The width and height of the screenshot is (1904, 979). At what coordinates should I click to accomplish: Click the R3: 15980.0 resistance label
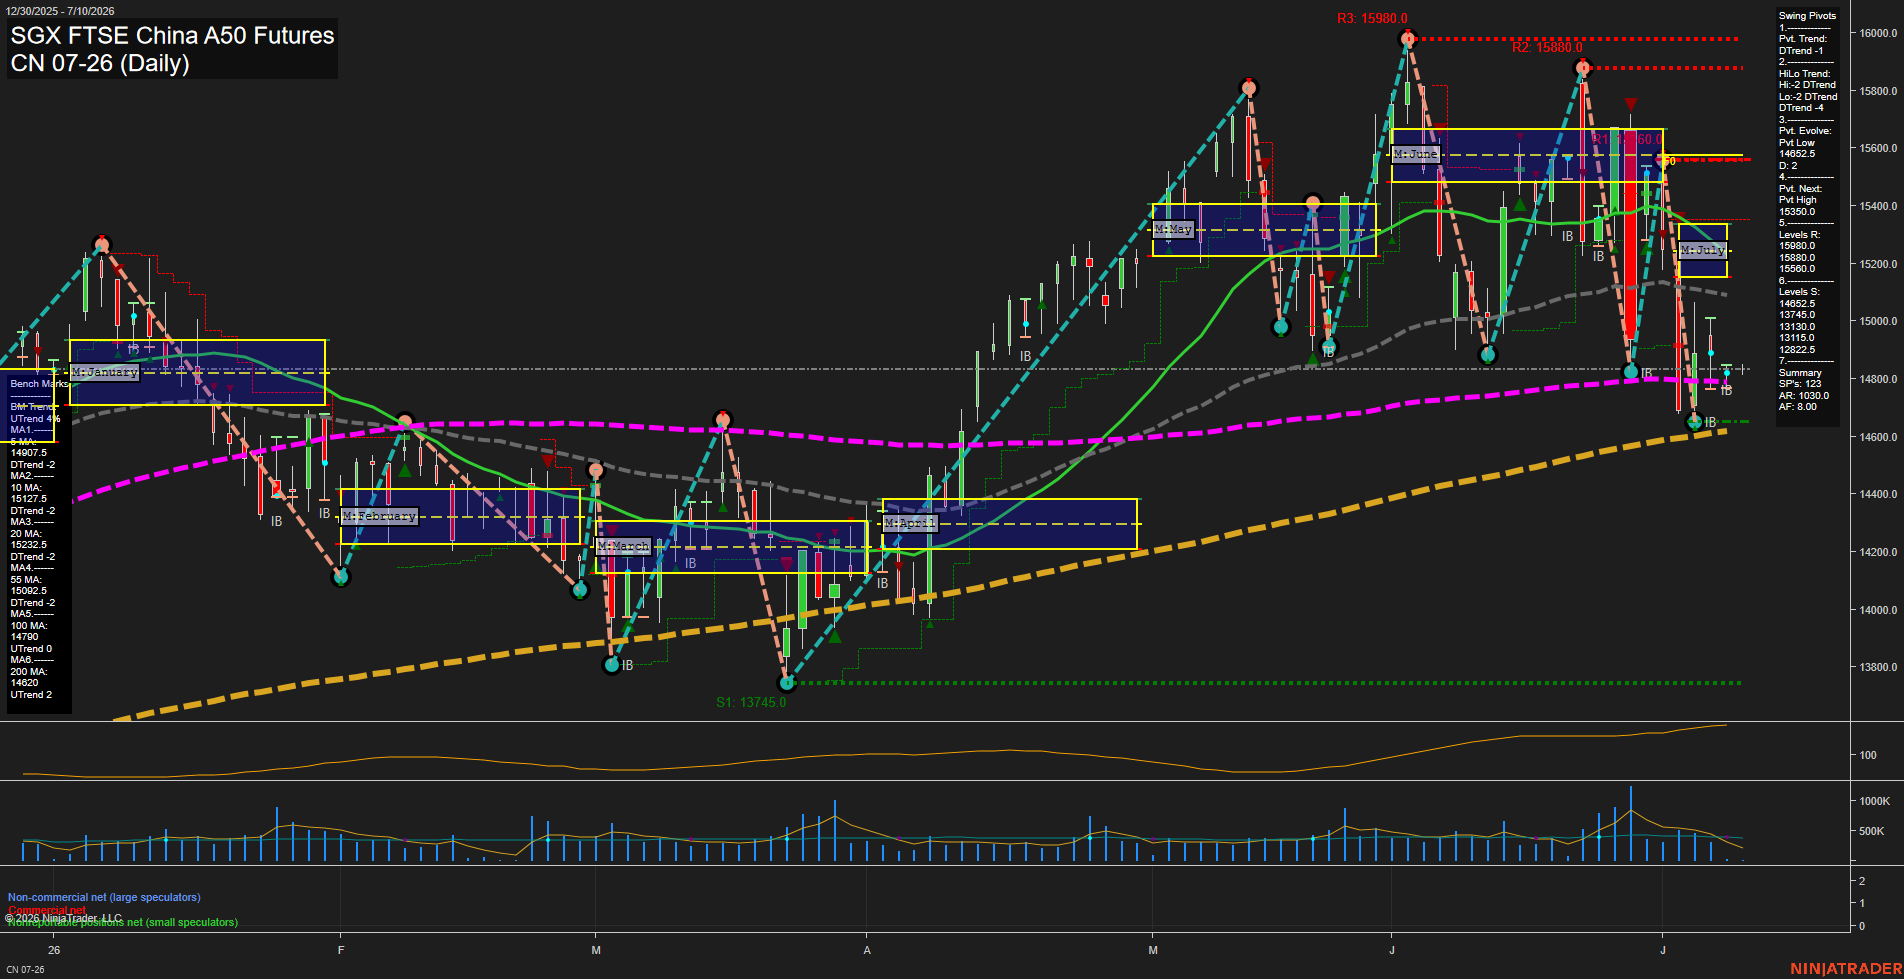(x=1372, y=19)
